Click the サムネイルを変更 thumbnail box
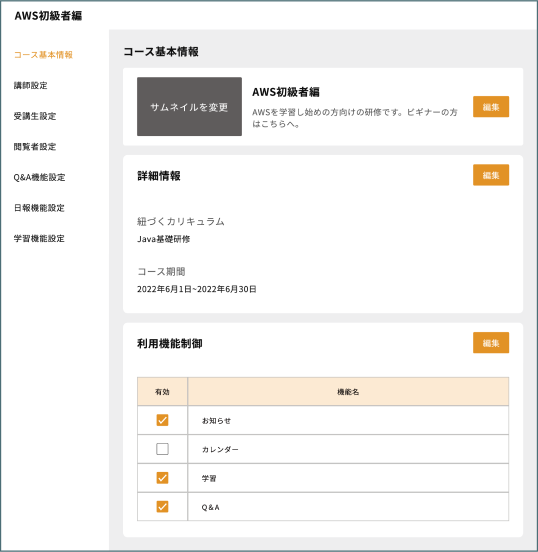The image size is (538, 552). point(189,107)
